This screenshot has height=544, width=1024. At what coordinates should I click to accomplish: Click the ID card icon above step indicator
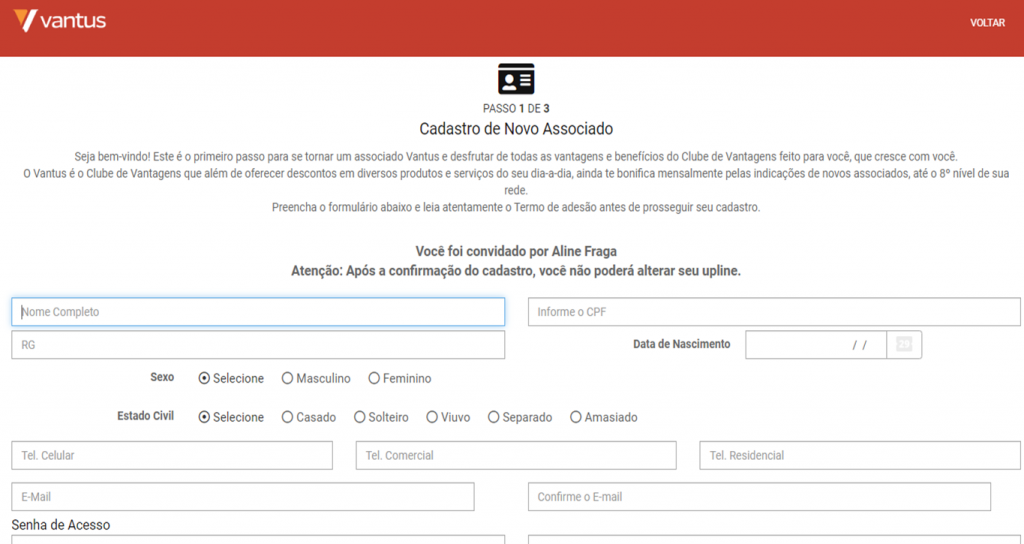(x=516, y=79)
